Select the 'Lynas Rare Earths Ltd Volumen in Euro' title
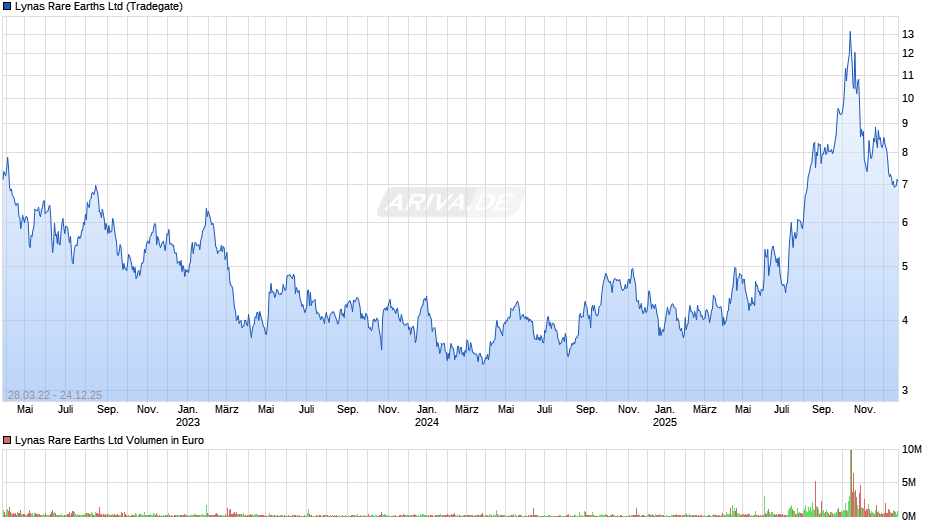The image size is (940, 526). coord(109,440)
